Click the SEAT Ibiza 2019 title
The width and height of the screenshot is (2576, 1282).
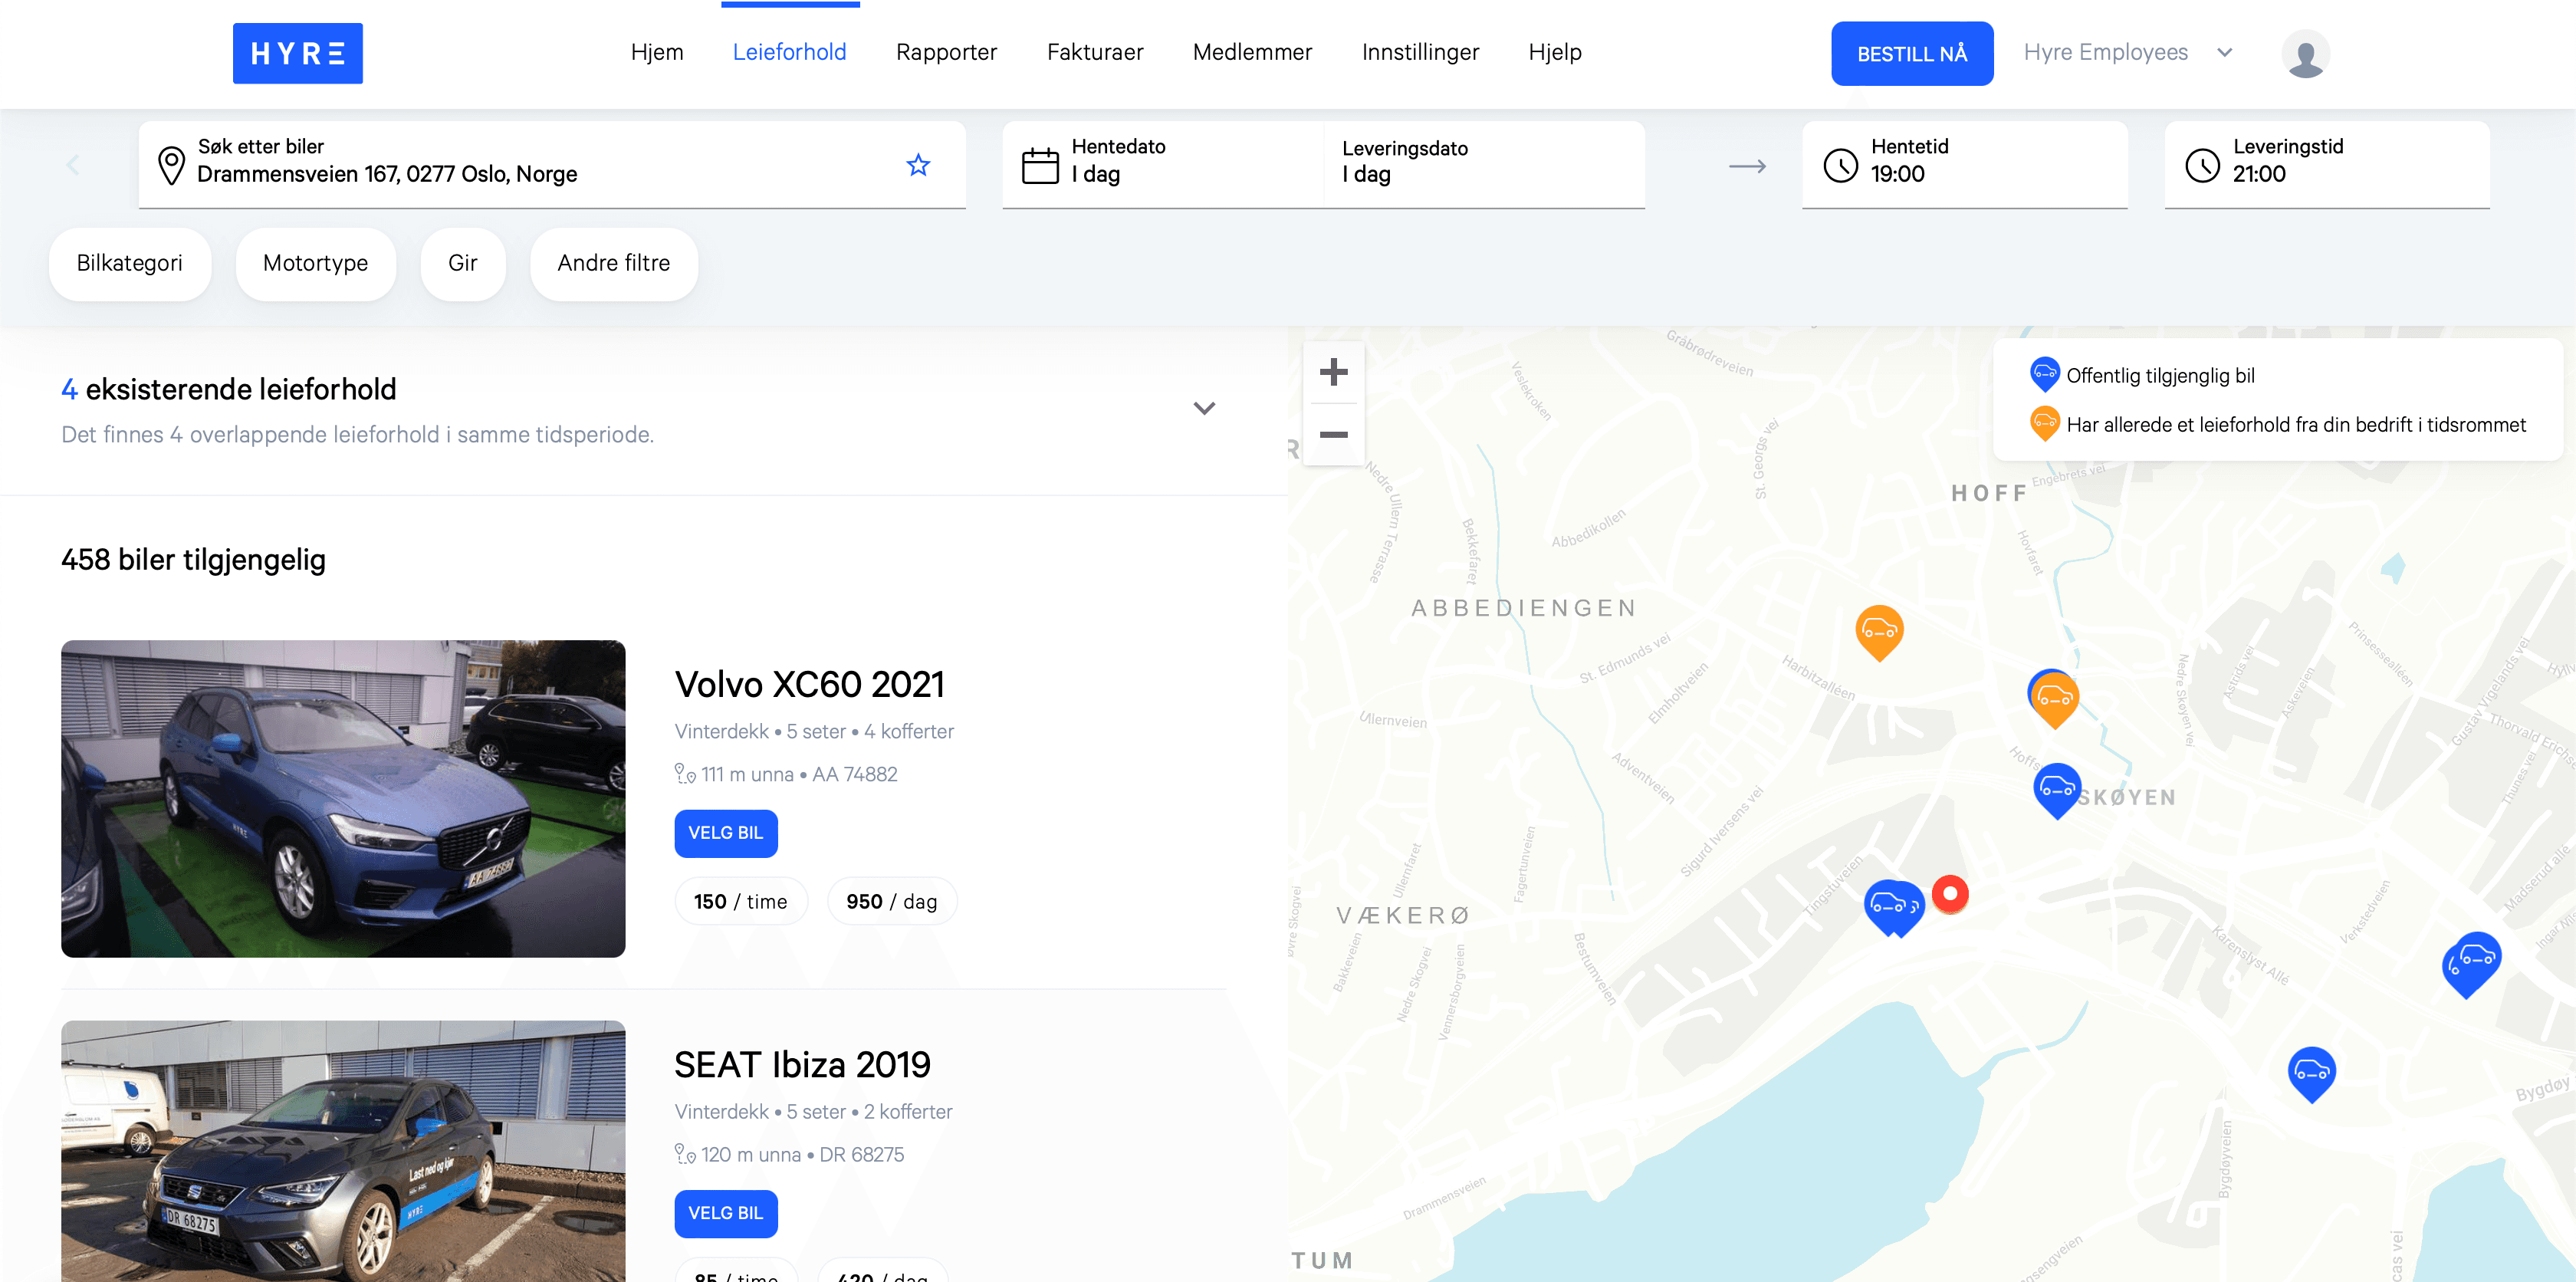[802, 1064]
